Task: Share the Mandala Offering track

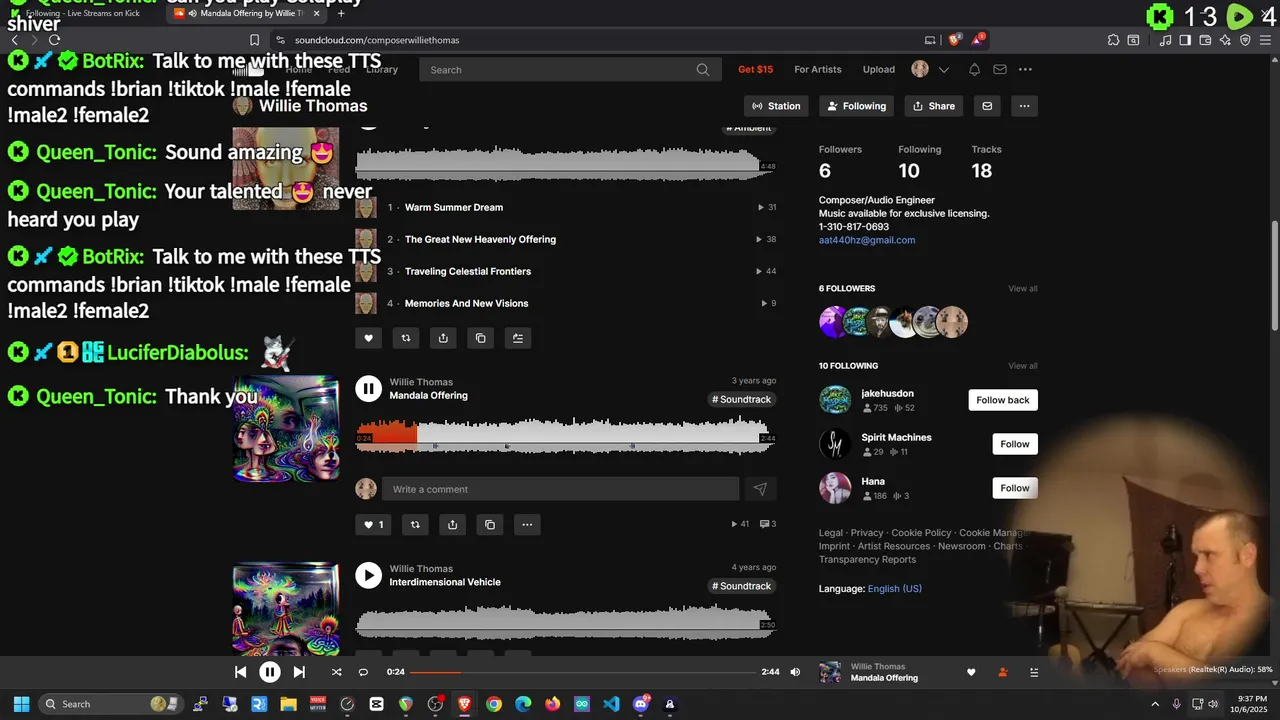Action: coord(452,524)
